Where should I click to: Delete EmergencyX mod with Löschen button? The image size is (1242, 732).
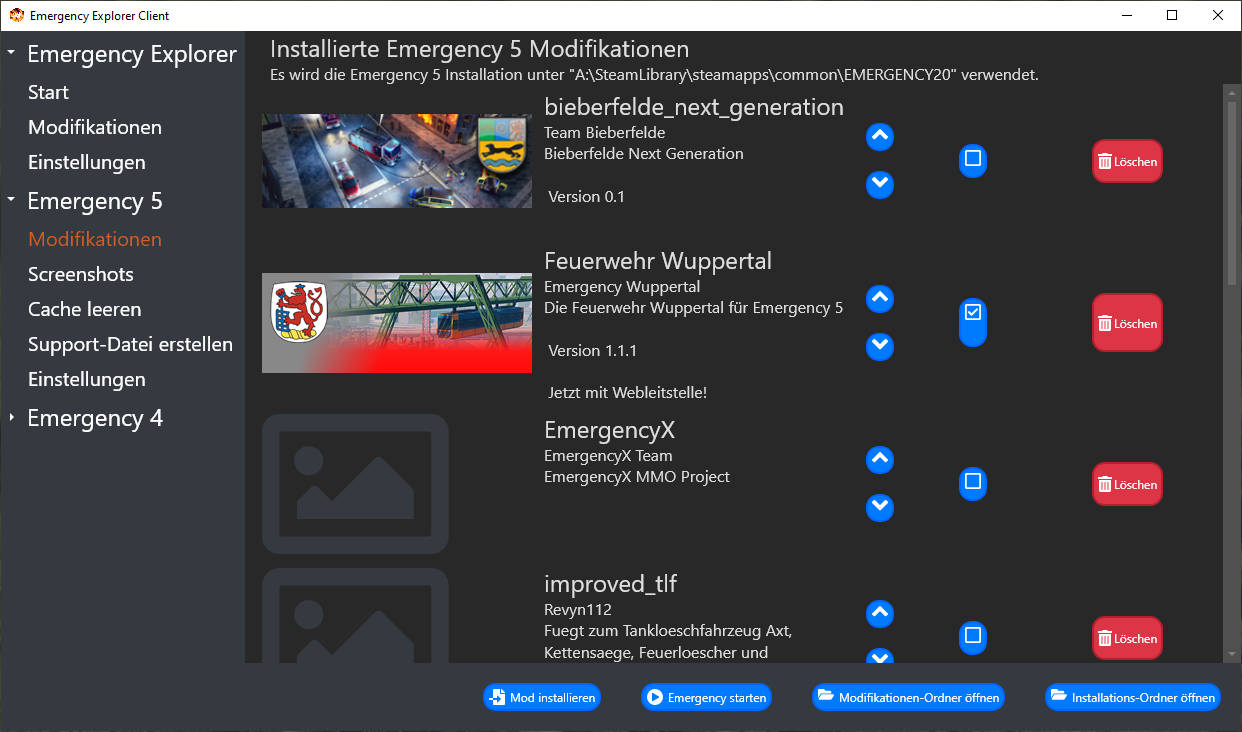point(1127,484)
